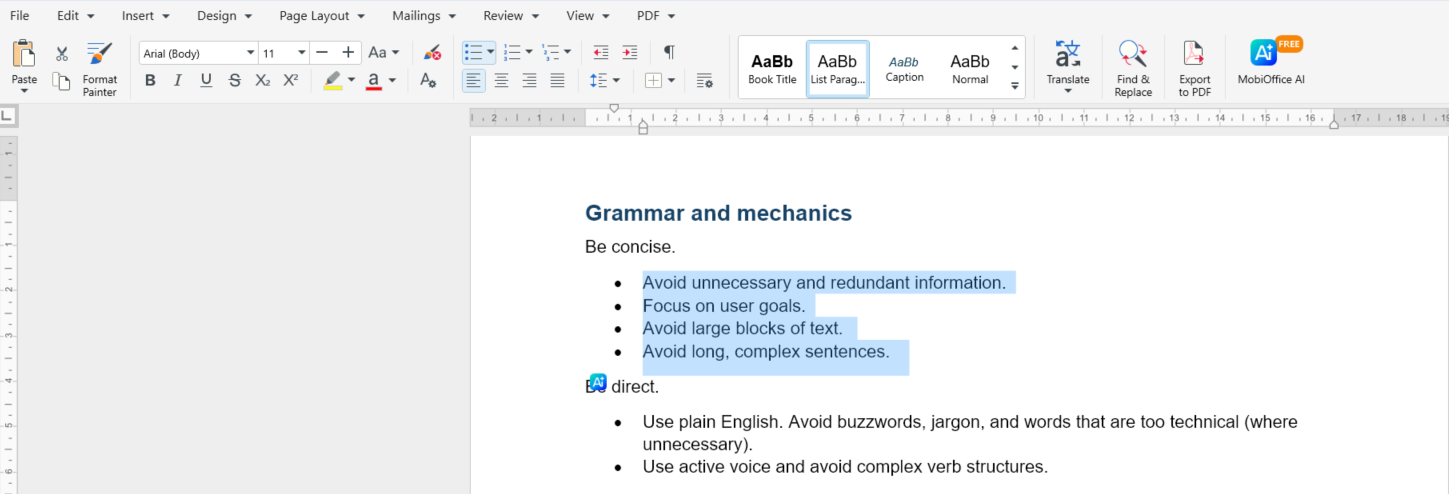Cut selection with the scissors icon

tap(62, 54)
